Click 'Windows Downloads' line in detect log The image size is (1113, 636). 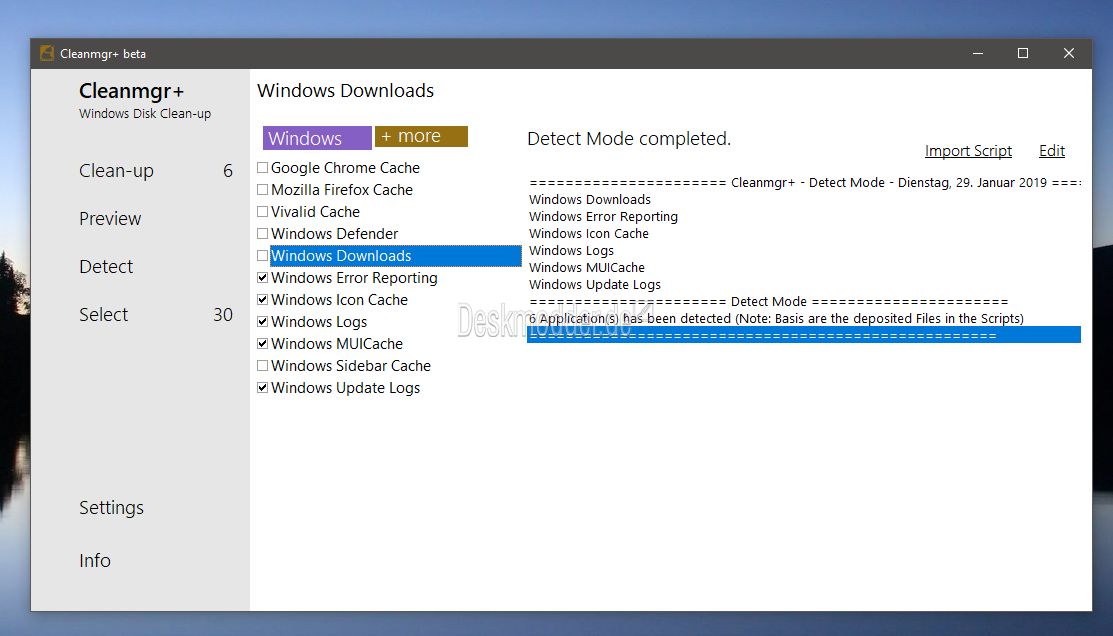(590, 199)
